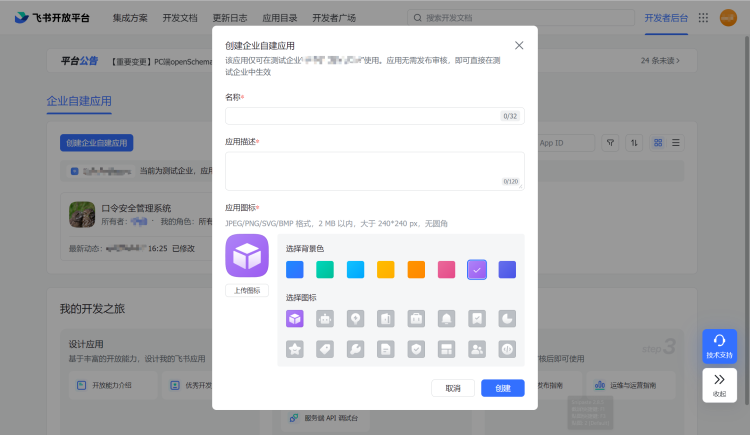Select the robot app icon
Image resolution: width=750 pixels, height=435 pixels.
click(325, 319)
